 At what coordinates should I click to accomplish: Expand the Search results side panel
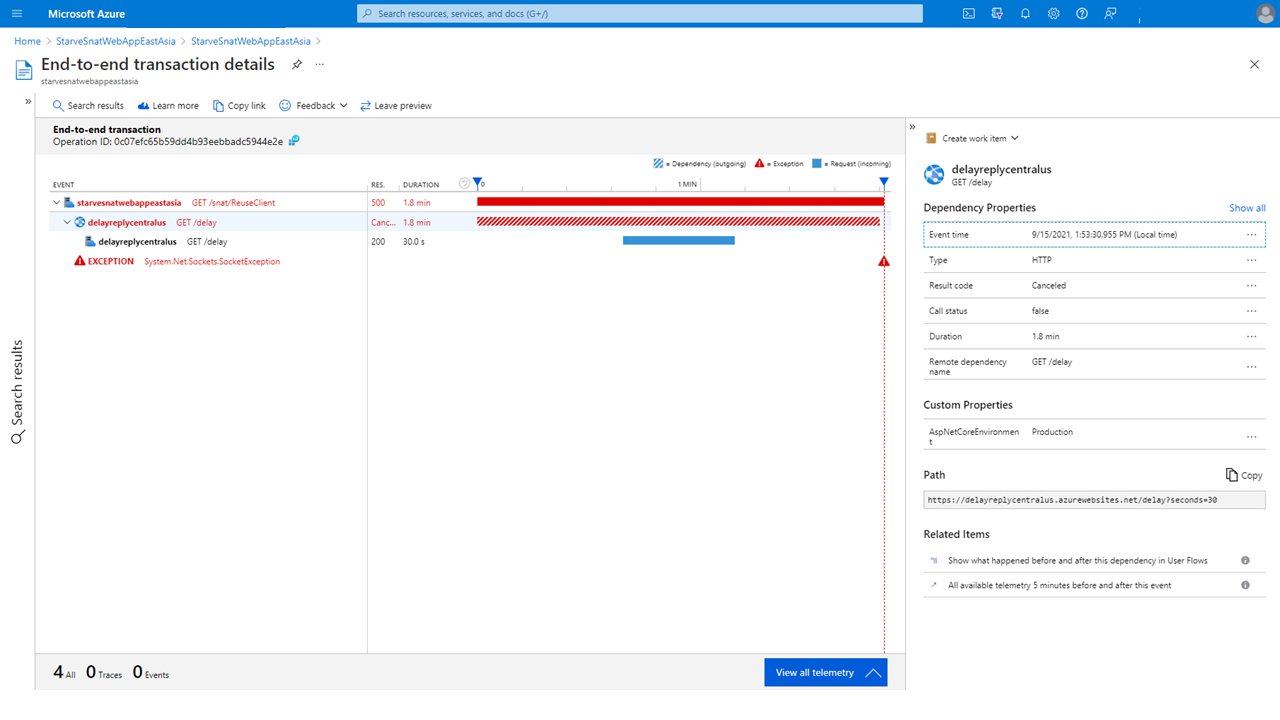click(28, 101)
